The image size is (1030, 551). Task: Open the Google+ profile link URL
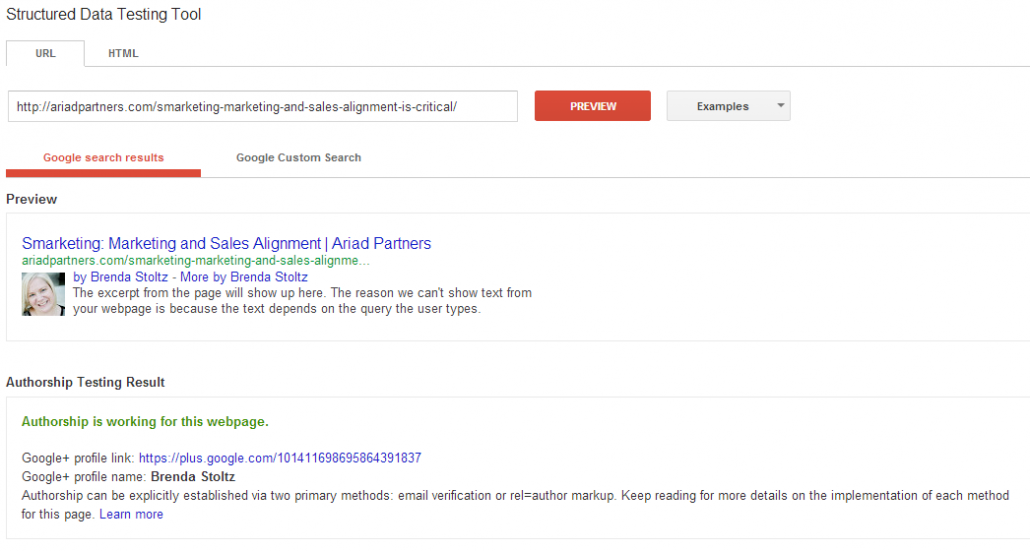click(x=280, y=458)
